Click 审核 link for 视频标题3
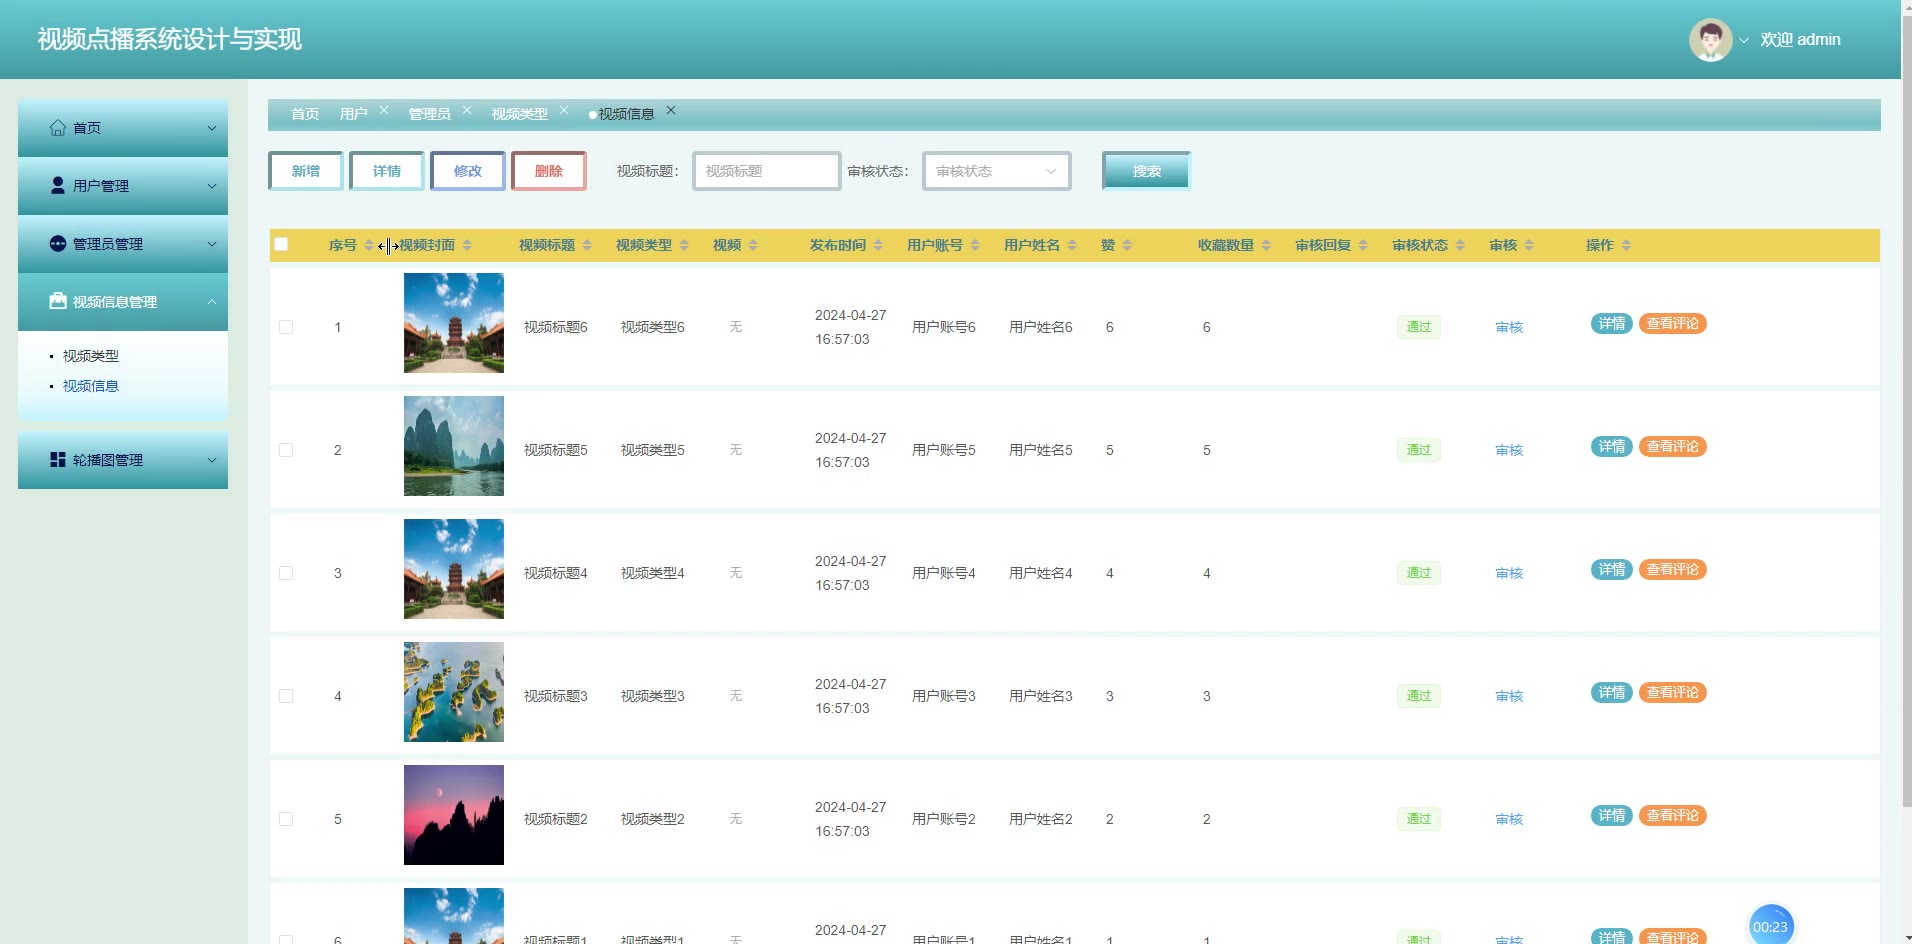Screen dimensions: 1912x944 [1509, 696]
